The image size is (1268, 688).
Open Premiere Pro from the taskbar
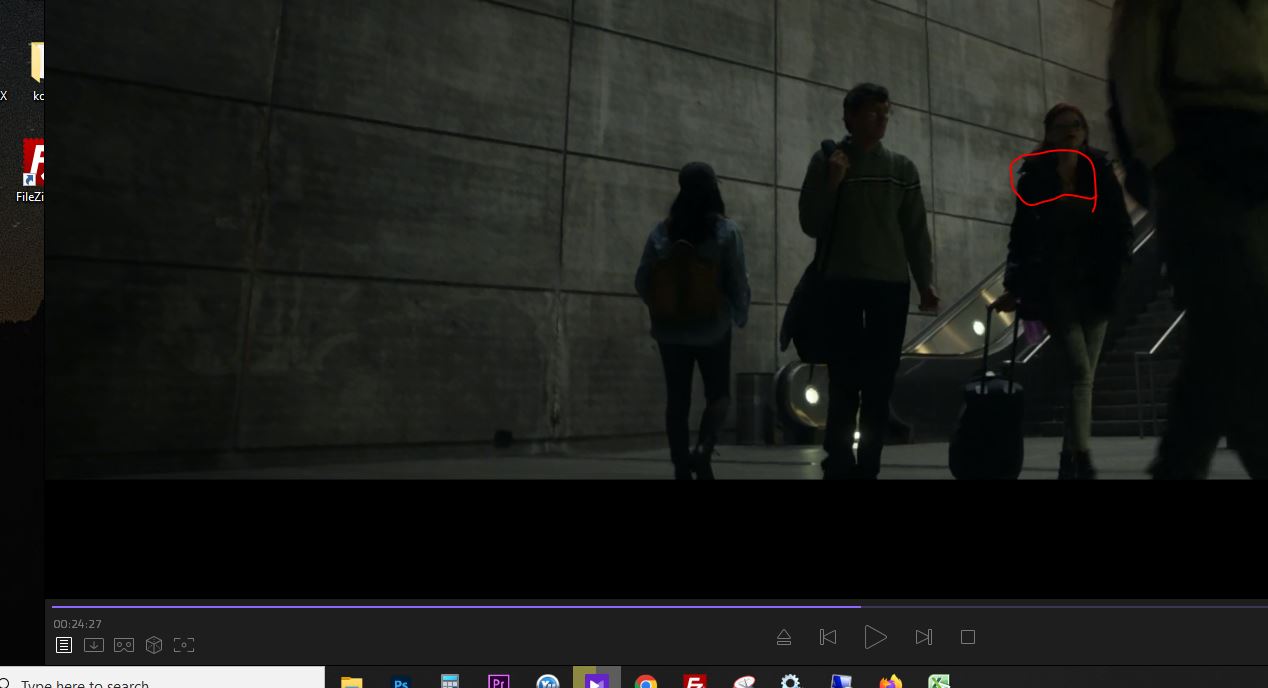click(498, 682)
